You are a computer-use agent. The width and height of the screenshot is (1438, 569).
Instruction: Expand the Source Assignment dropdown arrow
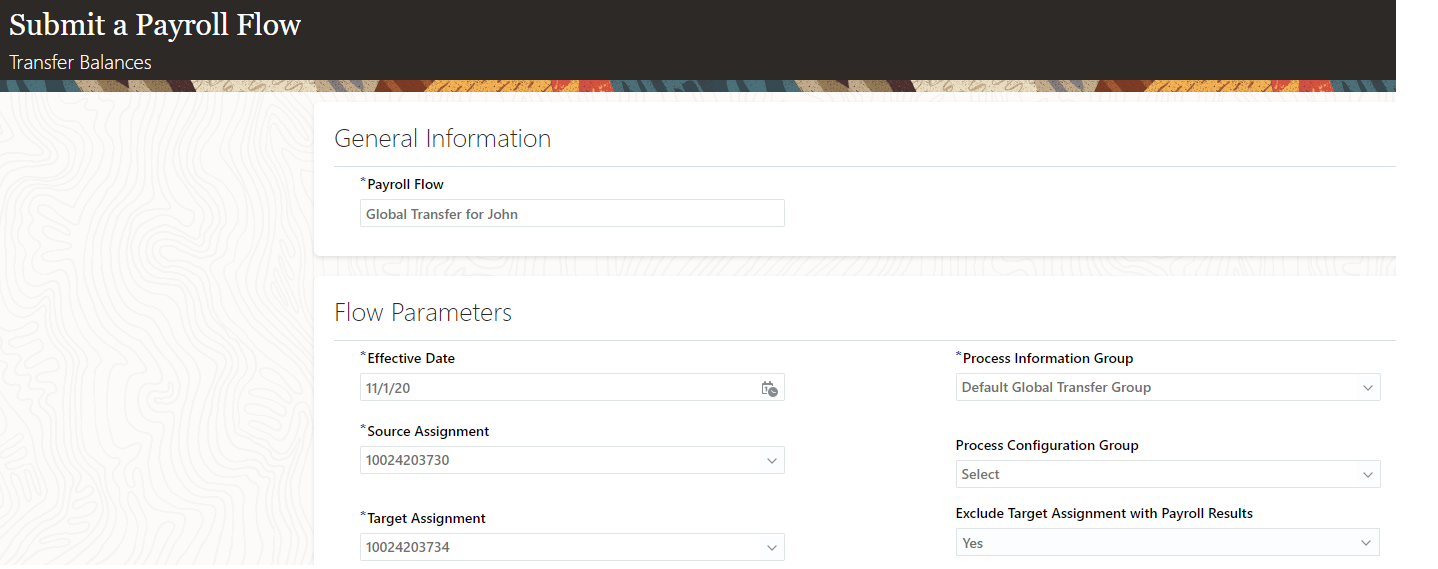(771, 461)
